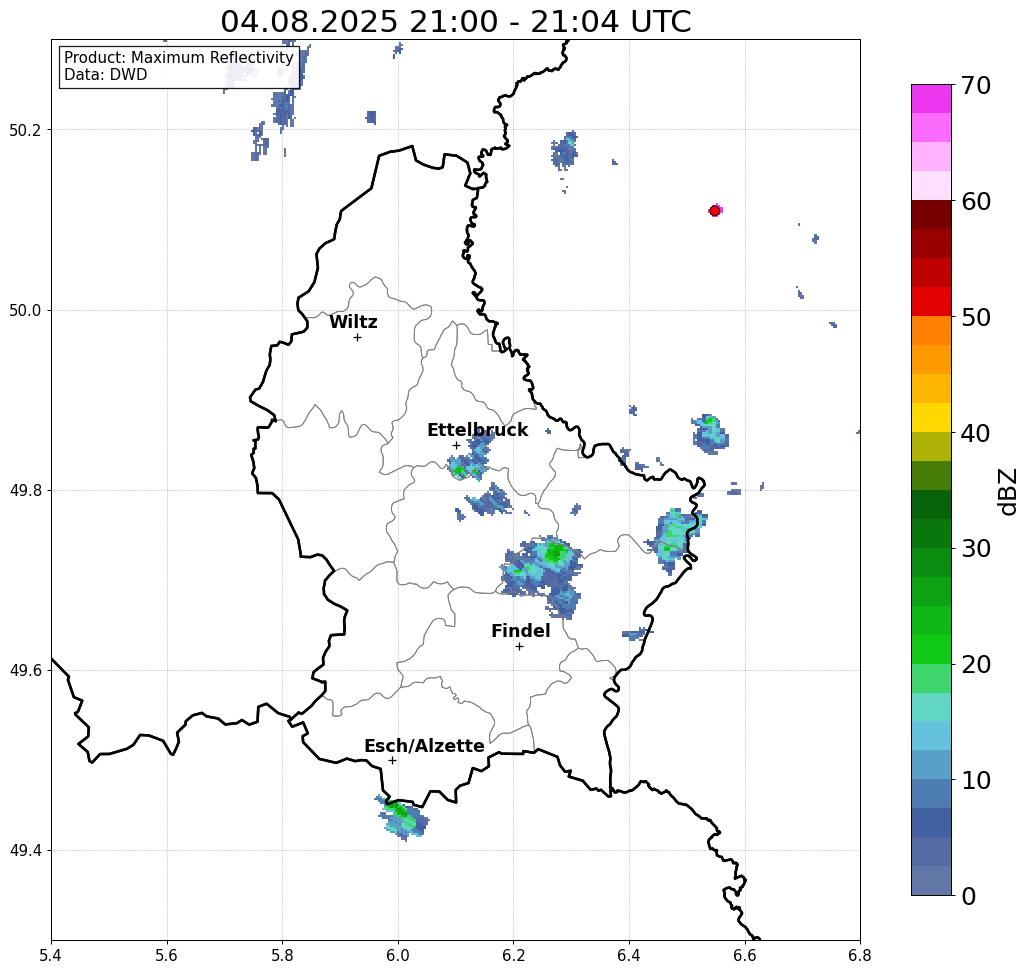Viewport: 1029px width, 973px height.
Task: Click the 'dBZ' colorbar unit label
Action: [1007, 491]
